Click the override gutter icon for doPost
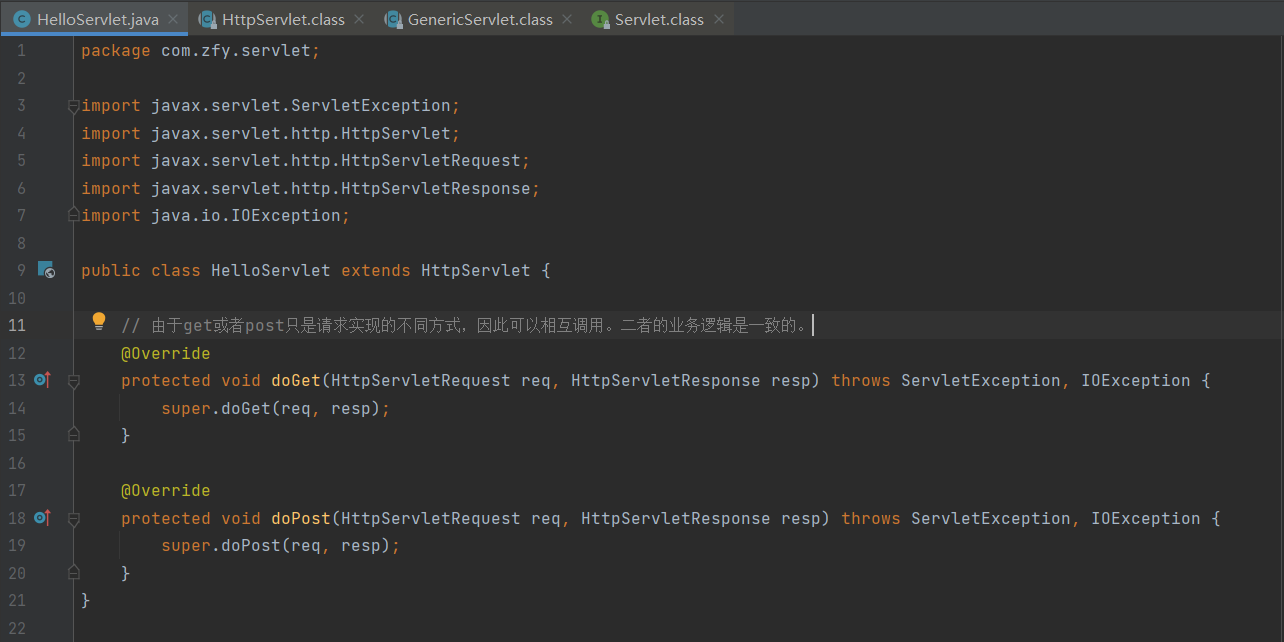 tap(42, 518)
